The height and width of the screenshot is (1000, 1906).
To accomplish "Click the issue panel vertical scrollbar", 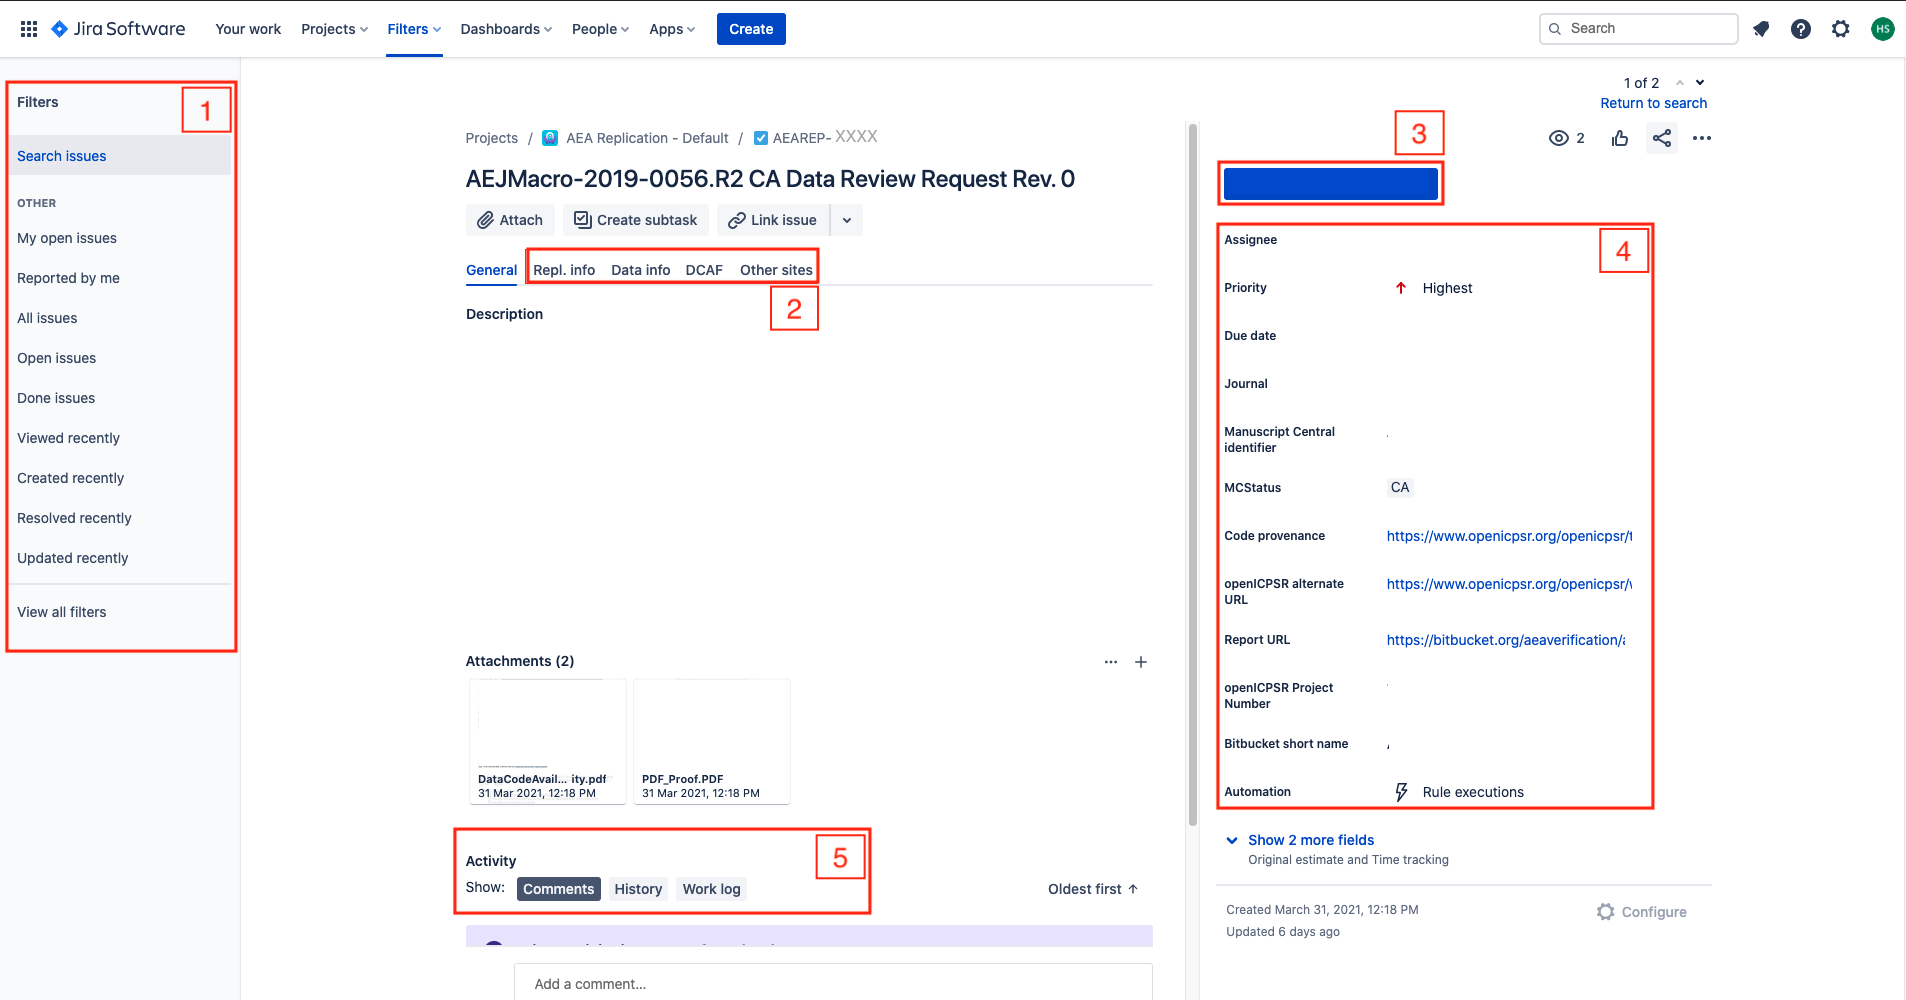I will point(1192,475).
